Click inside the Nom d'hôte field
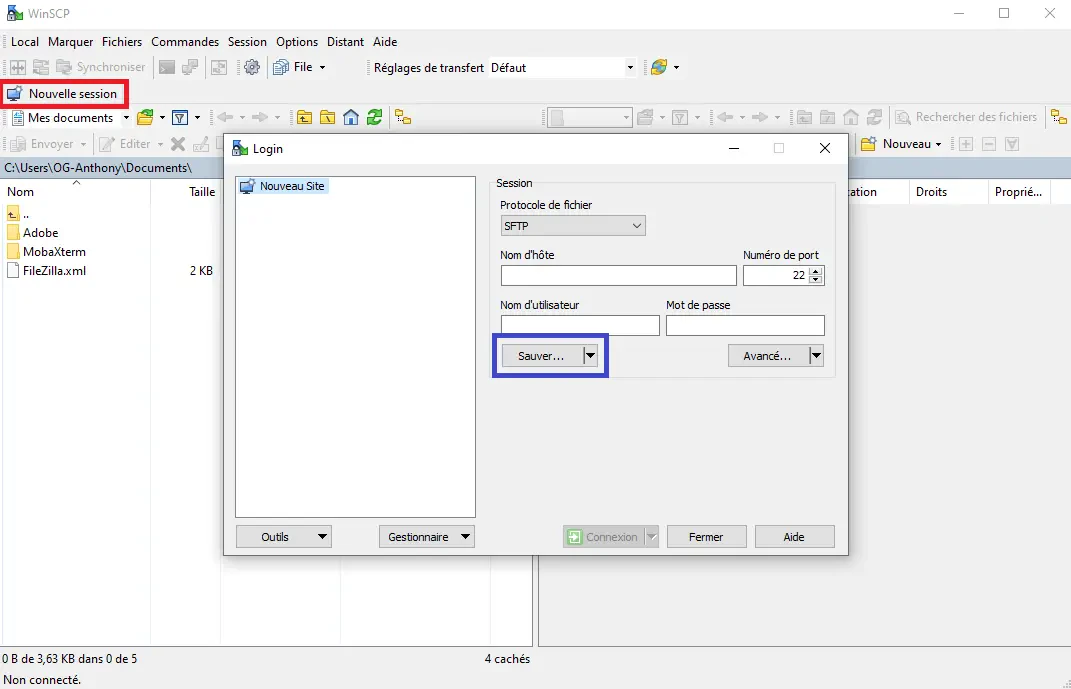Screen dimensions: 1071x689 click(x=618, y=275)
